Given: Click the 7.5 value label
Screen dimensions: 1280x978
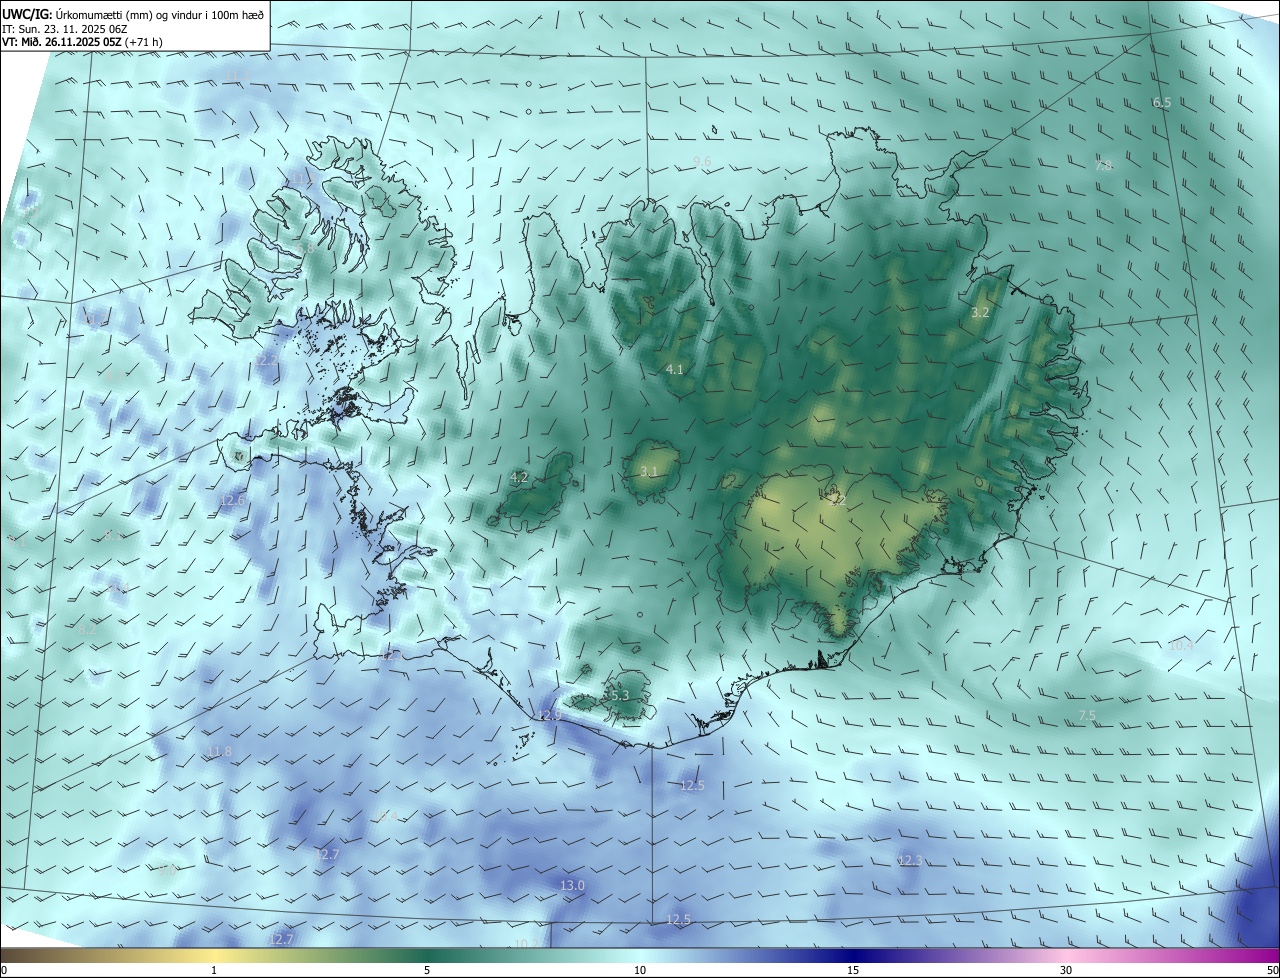Looking at the screenshot, I should point(1087,716).
